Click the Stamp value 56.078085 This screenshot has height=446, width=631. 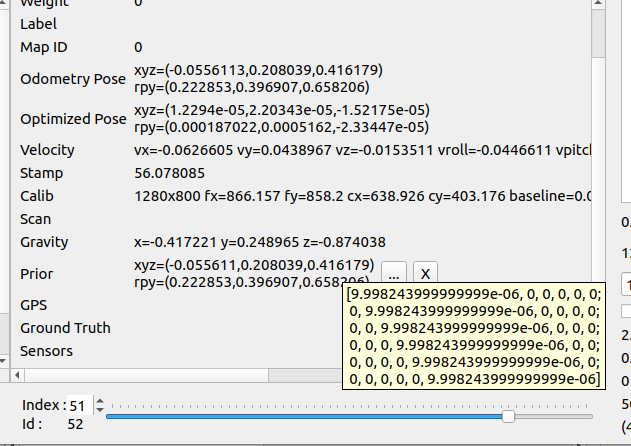170,173
